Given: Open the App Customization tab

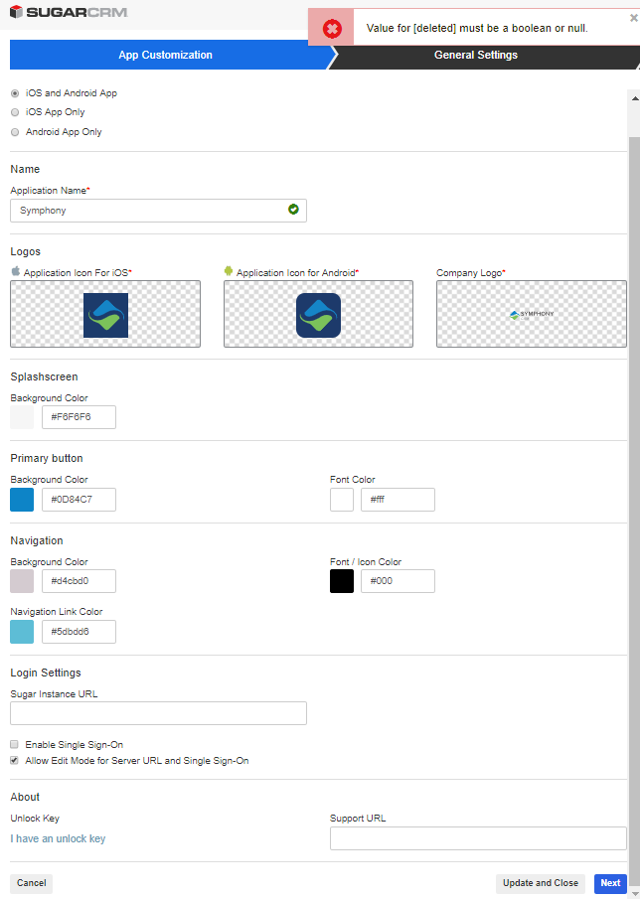Looking at the screenshot, I should pos(165,55).
